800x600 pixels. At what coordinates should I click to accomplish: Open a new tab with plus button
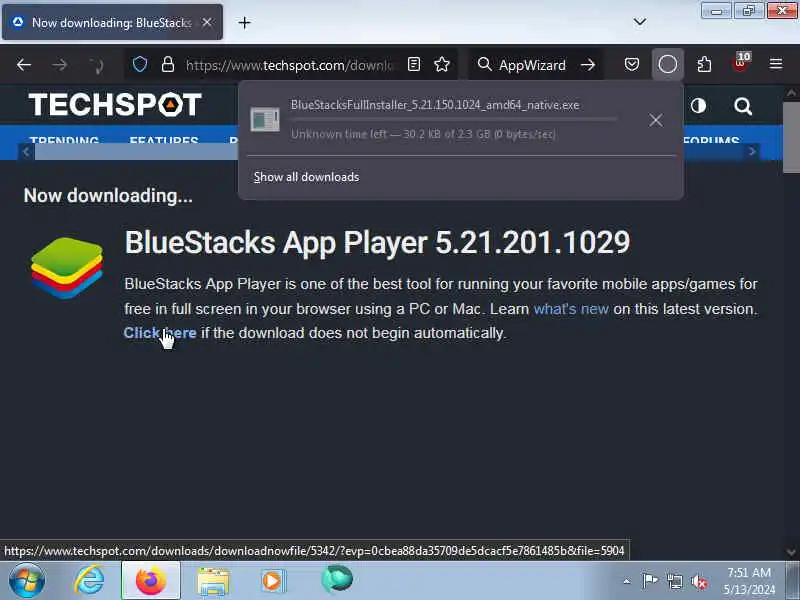point(244,22)
